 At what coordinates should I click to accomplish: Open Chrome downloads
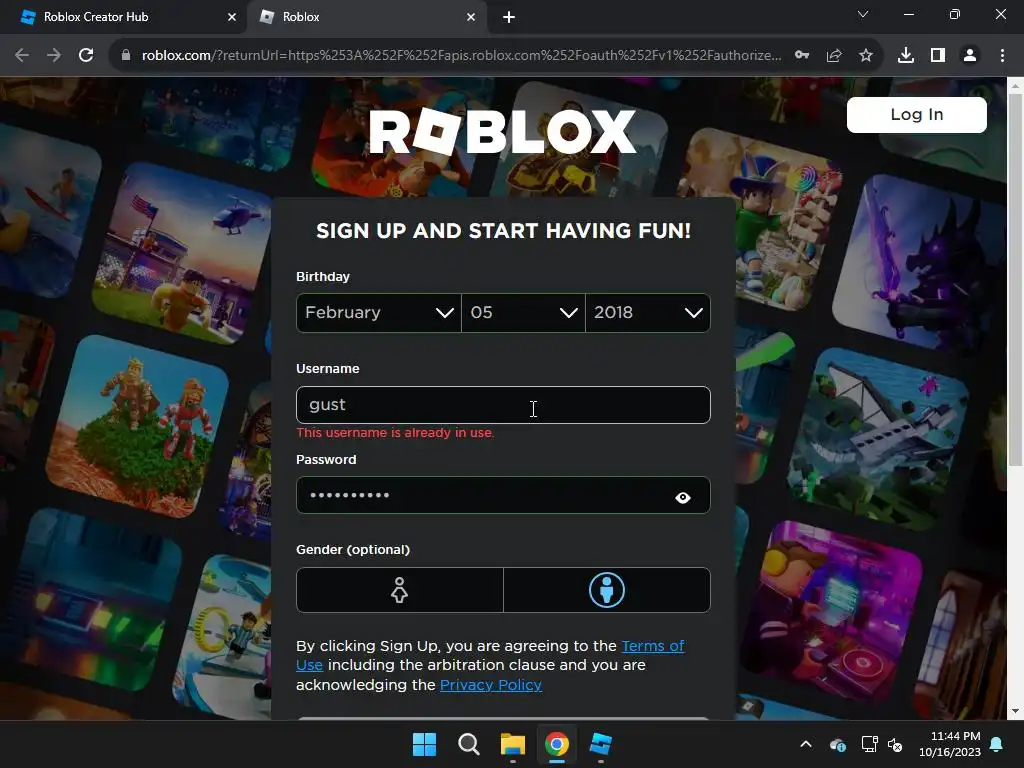[x=906, y=56]
